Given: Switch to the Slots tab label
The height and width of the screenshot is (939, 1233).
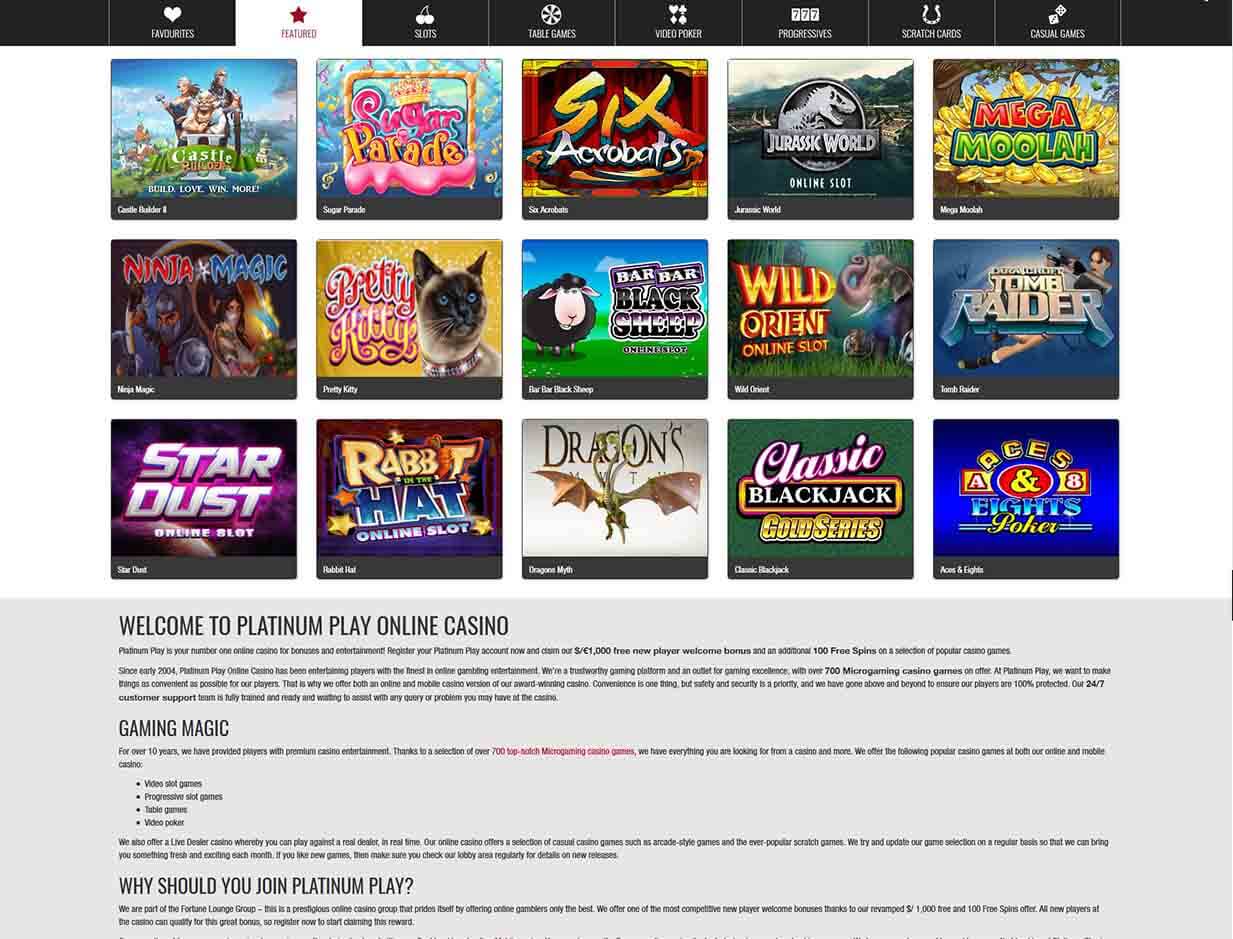Looking at the screenshot, I should (425, 34).
